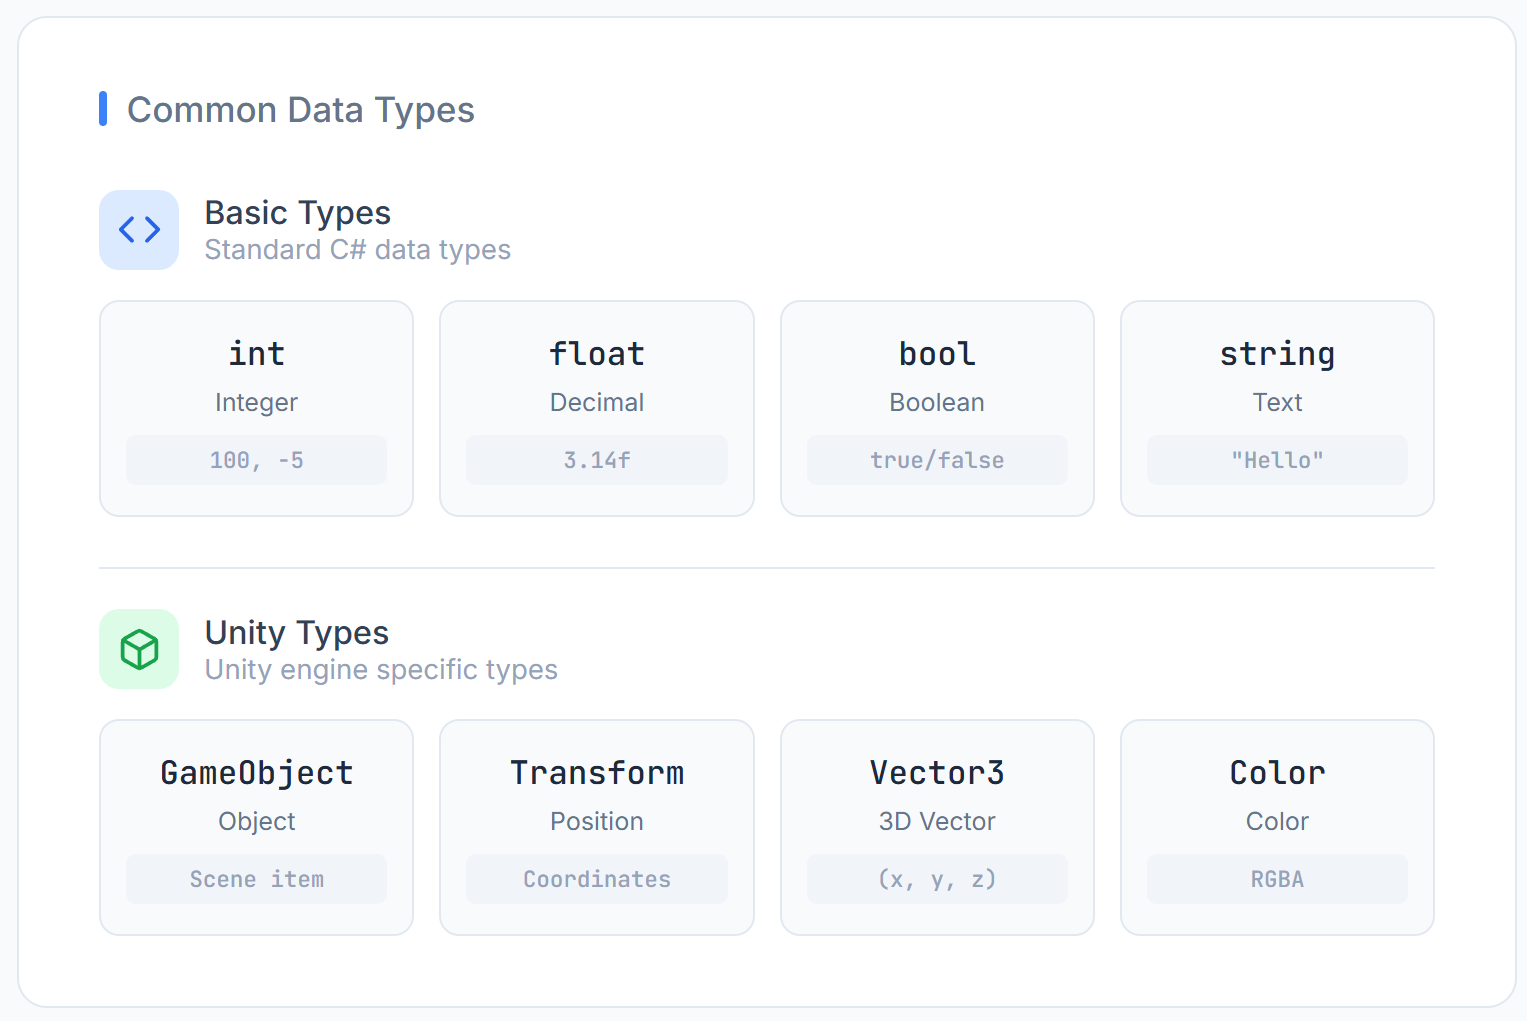Click the green cube icon beside Unity Types
The height and width of the screenshot is (1021, 1527).
coord(139,649)
